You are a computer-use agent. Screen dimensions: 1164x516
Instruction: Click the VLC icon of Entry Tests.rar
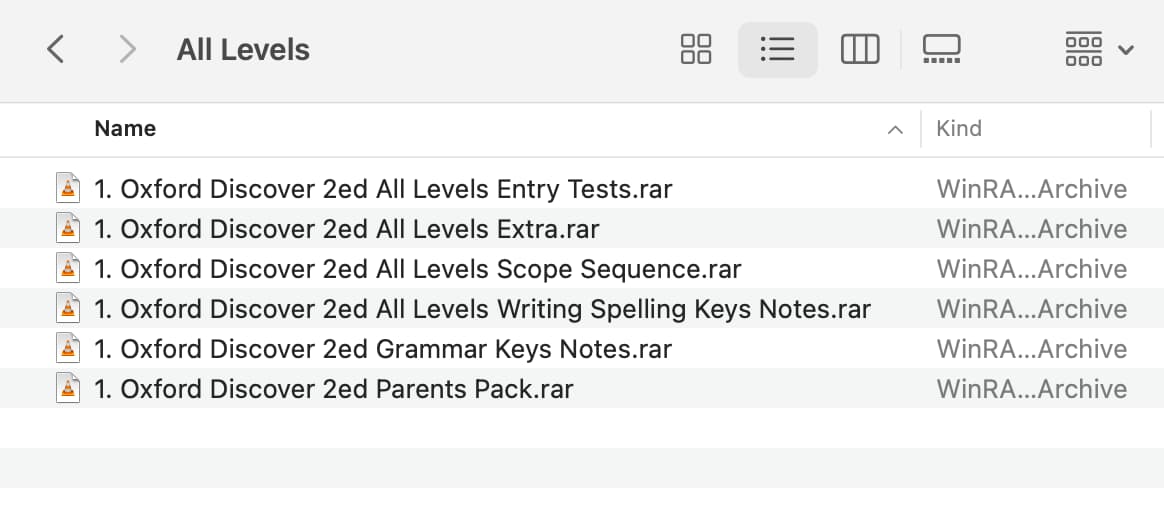[x=68, y=189]
